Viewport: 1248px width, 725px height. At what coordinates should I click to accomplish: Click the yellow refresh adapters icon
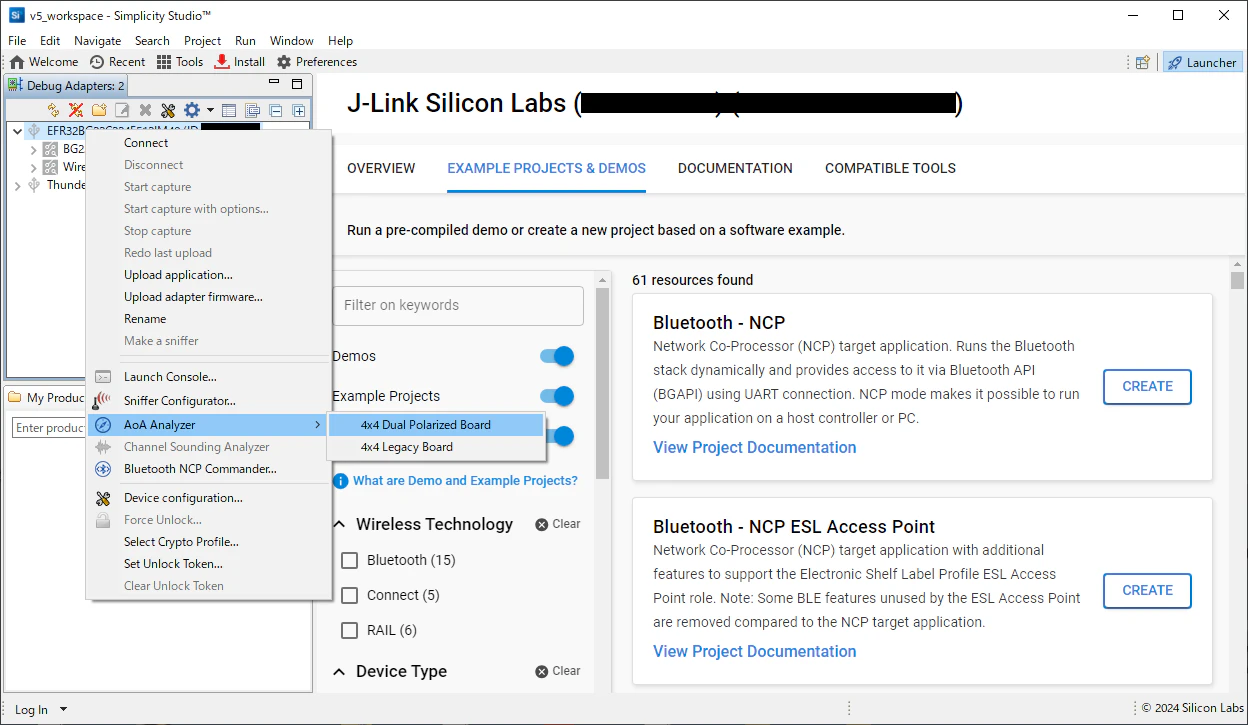(54, 110)
